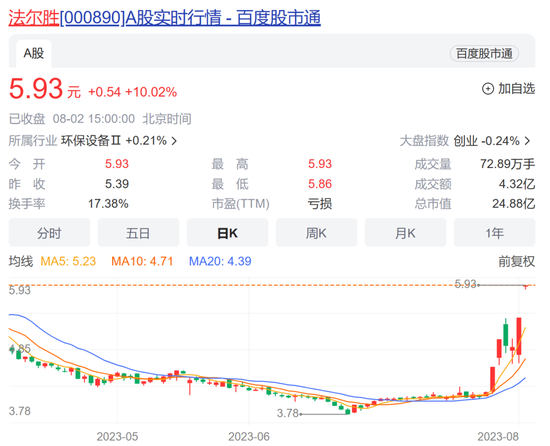The height and width of the screenshot is (446, 550).
Task: Click the +0.54 price change value
Action: pyautogui.click(x=105, y=92)
